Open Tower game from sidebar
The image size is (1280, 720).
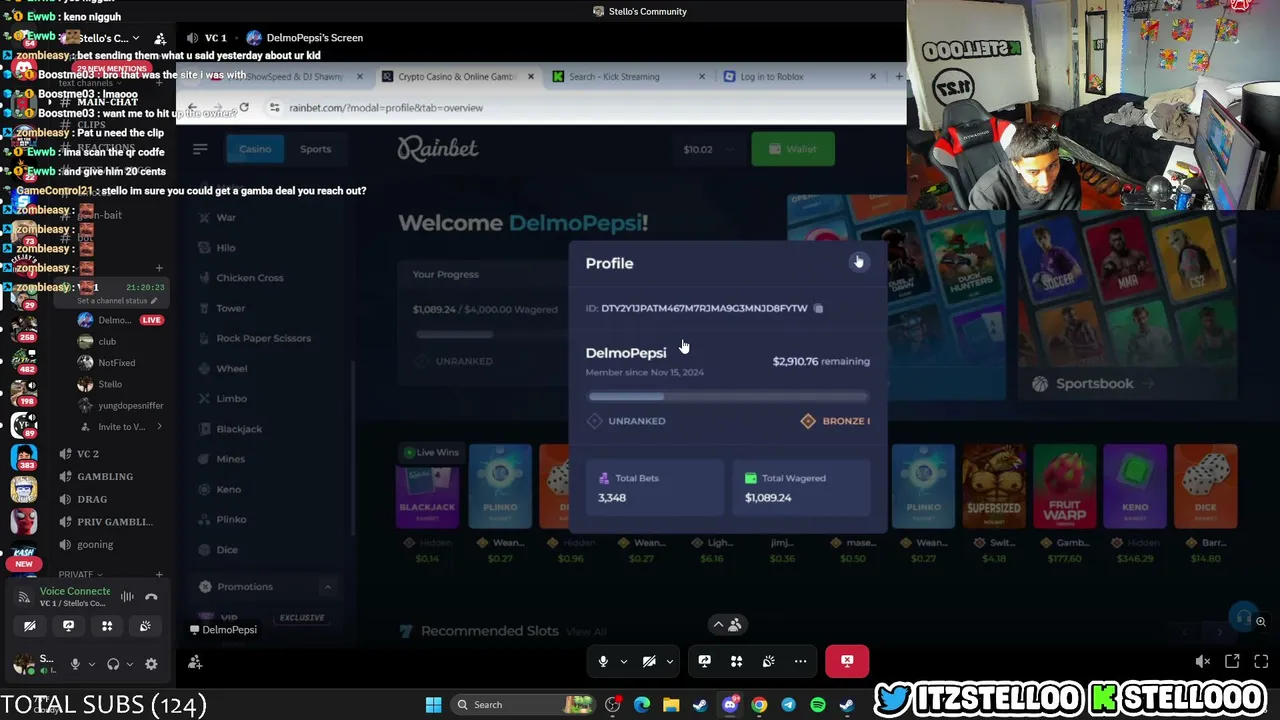point(231,308)
